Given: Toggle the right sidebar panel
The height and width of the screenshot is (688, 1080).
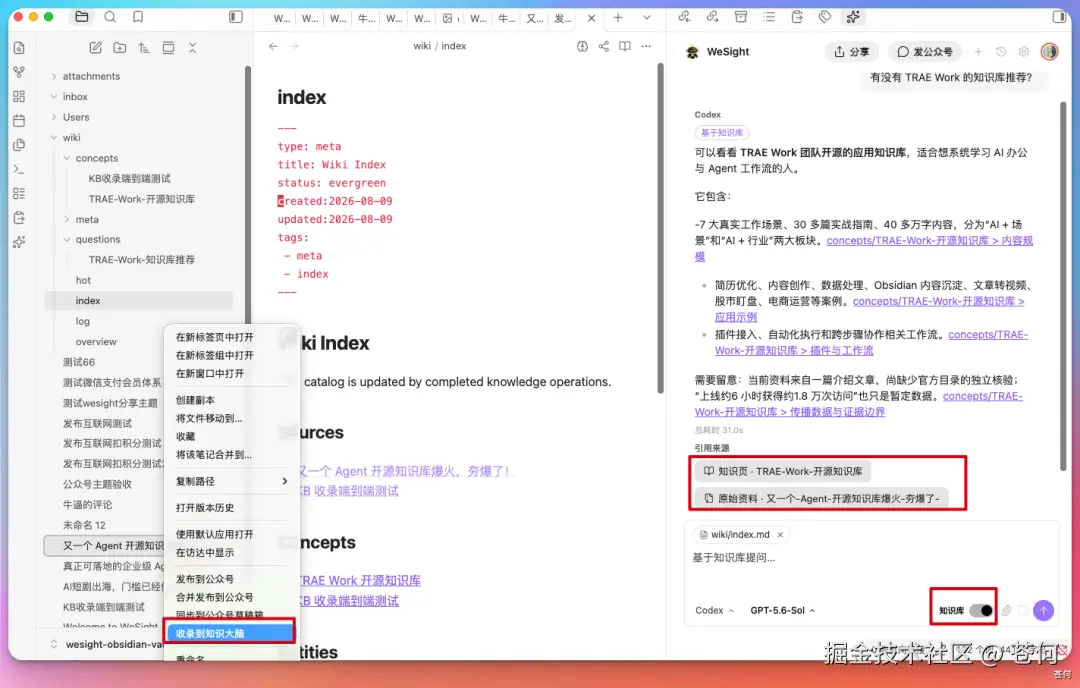Looking at the screenshot, I should [1059, 17].
